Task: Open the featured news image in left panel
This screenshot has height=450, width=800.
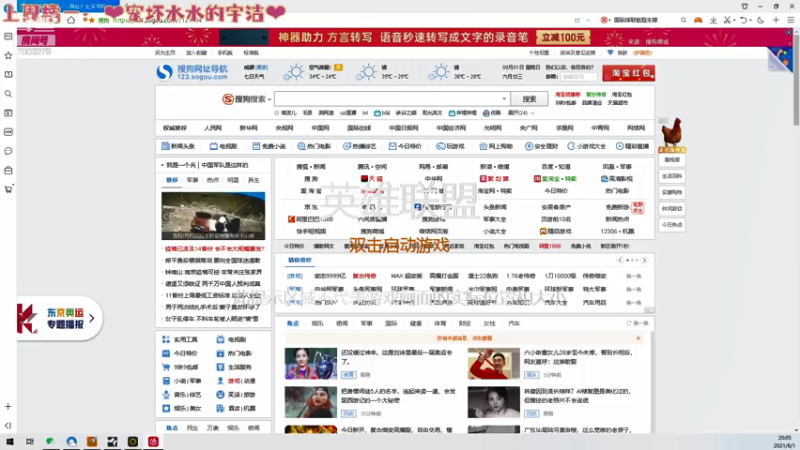Action: (x=213, y=216)
